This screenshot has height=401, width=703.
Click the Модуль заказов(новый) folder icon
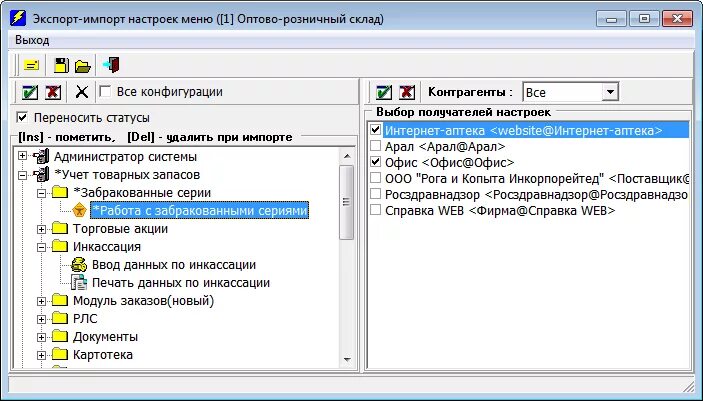coord(60,301)
